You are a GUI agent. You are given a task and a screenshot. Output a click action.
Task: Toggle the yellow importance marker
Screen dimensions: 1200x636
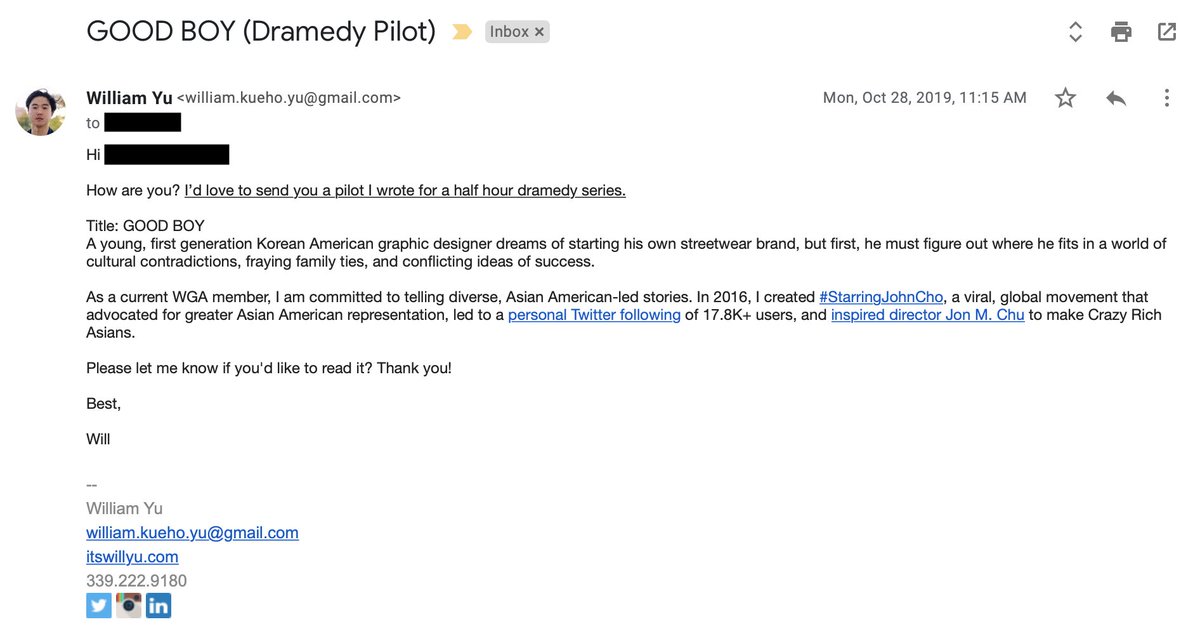pyautogui.click(x=462, y=32)
